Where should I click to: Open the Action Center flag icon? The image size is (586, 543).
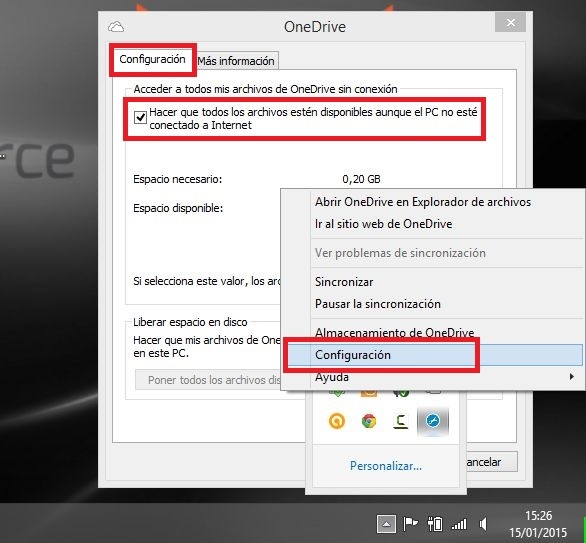point(410,524)
